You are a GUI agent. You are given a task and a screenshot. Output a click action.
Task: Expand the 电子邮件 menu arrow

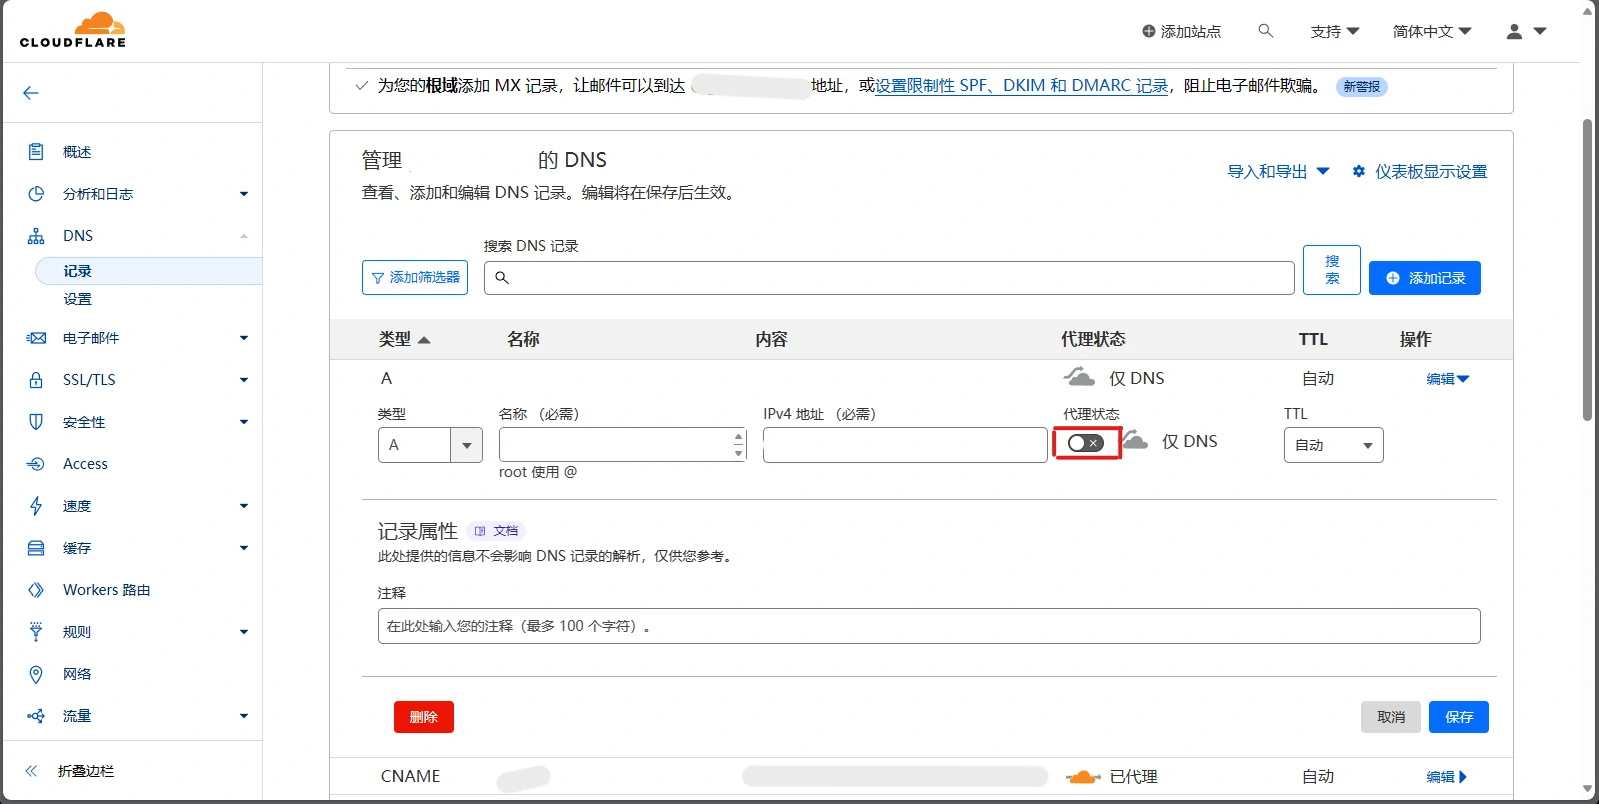tap(243, 338)
